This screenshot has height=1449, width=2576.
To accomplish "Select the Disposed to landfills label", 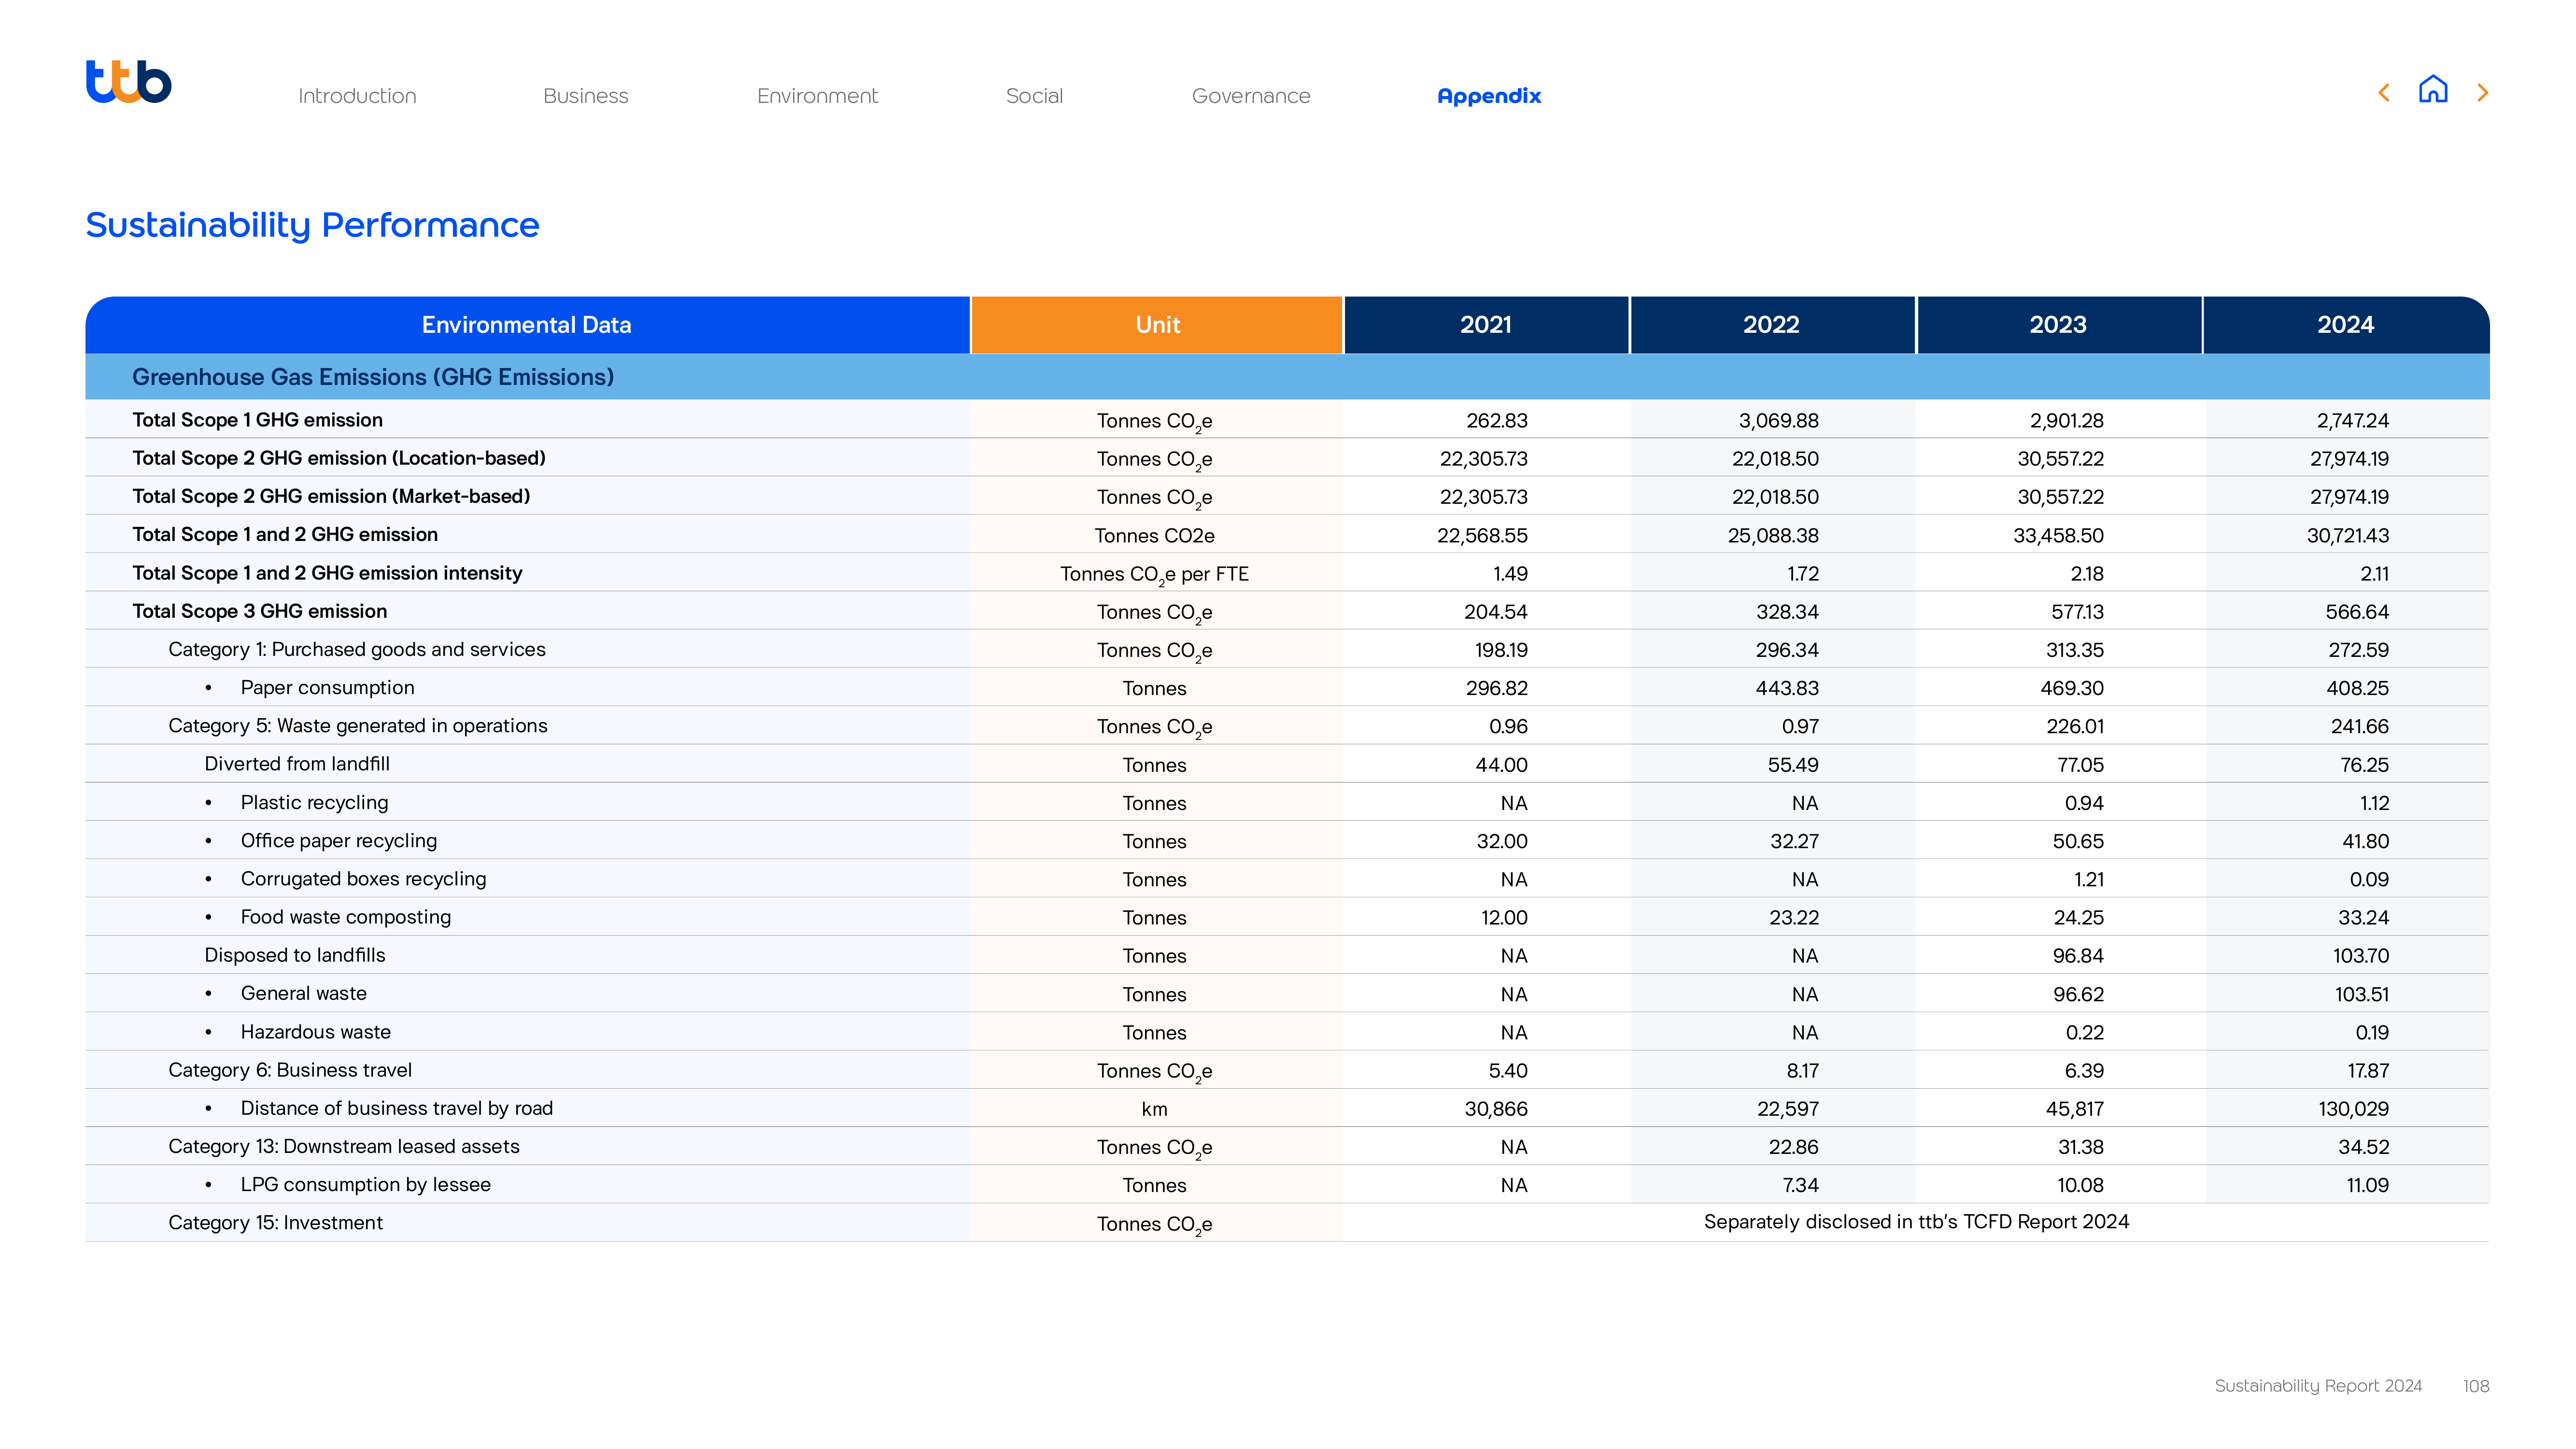I will point(295,955).
